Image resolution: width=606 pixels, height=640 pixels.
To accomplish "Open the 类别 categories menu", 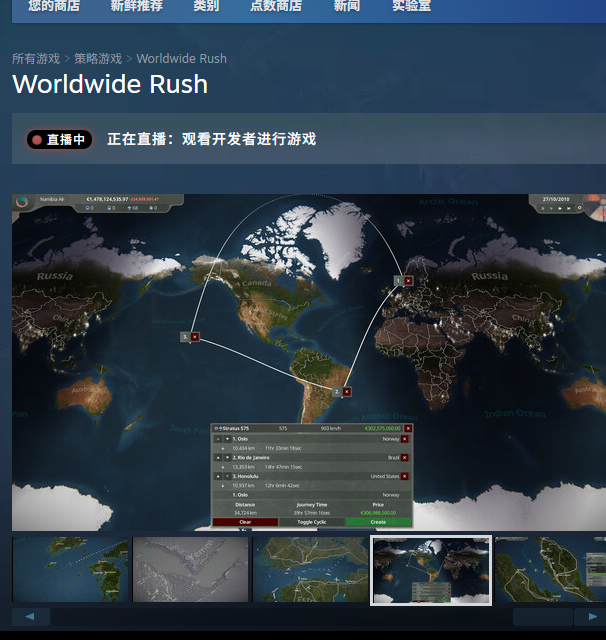I will point(206,6).
